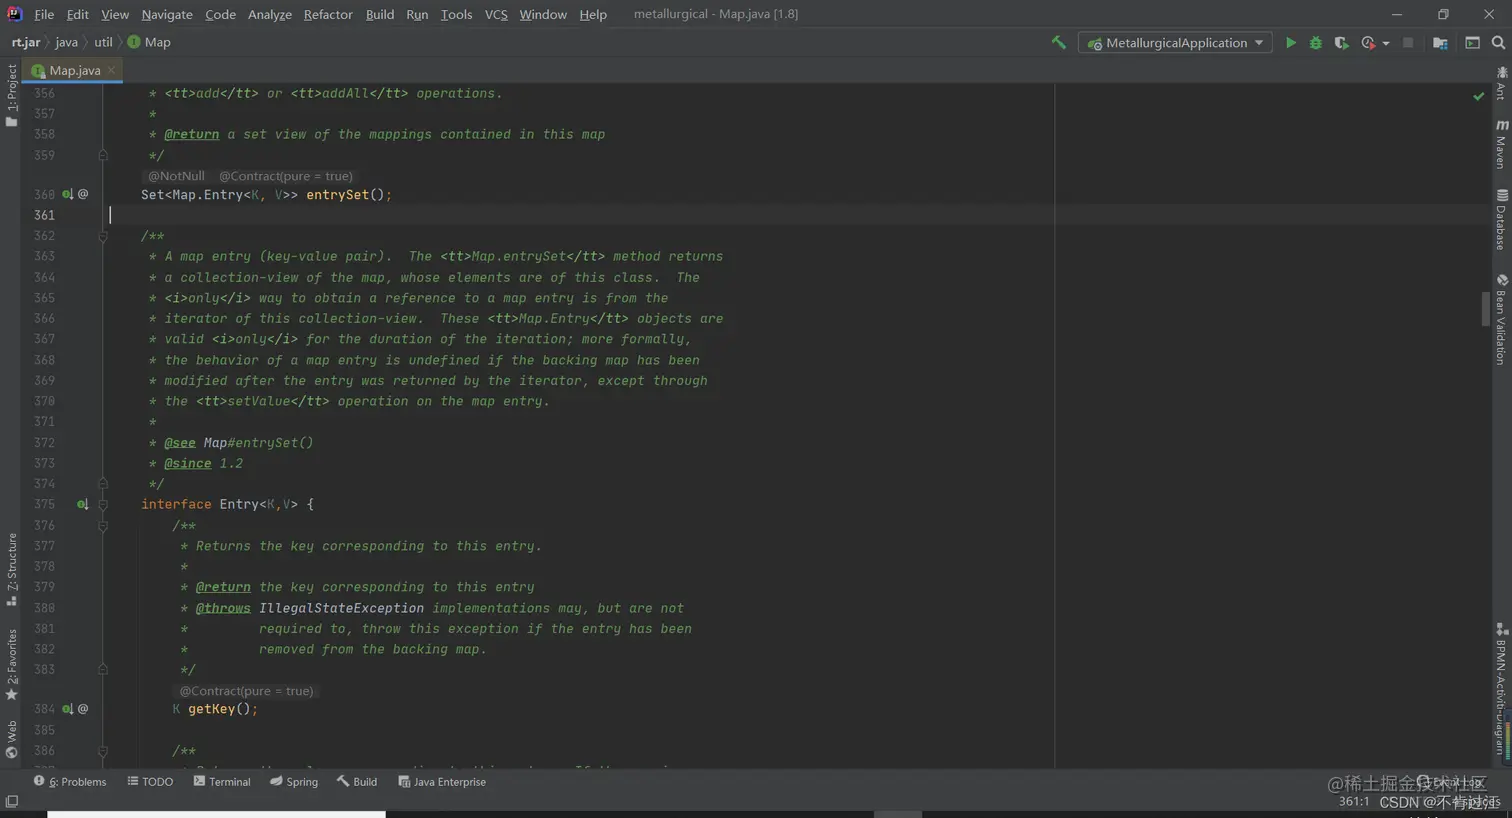Click the Map breadcrumb item
This screenshot has height=818, width=1512.
click(x=149, y=42)
